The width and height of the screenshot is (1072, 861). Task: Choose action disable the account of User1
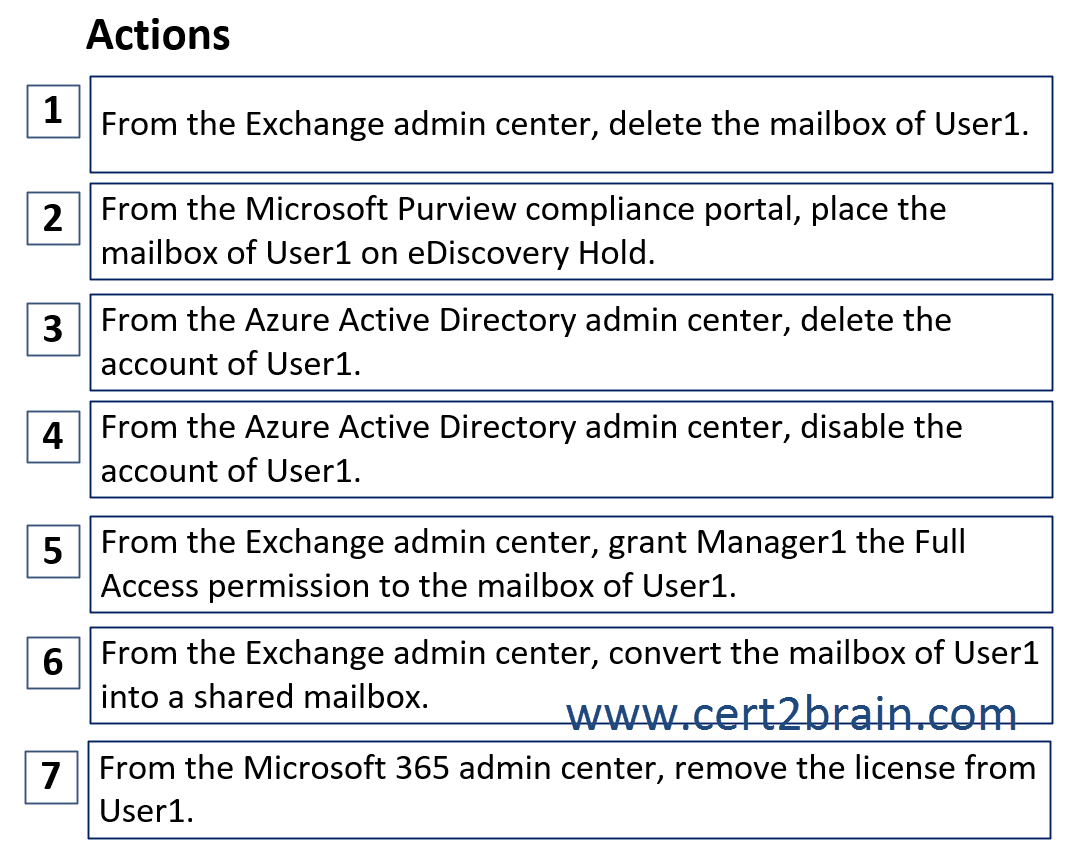(571, 449)
